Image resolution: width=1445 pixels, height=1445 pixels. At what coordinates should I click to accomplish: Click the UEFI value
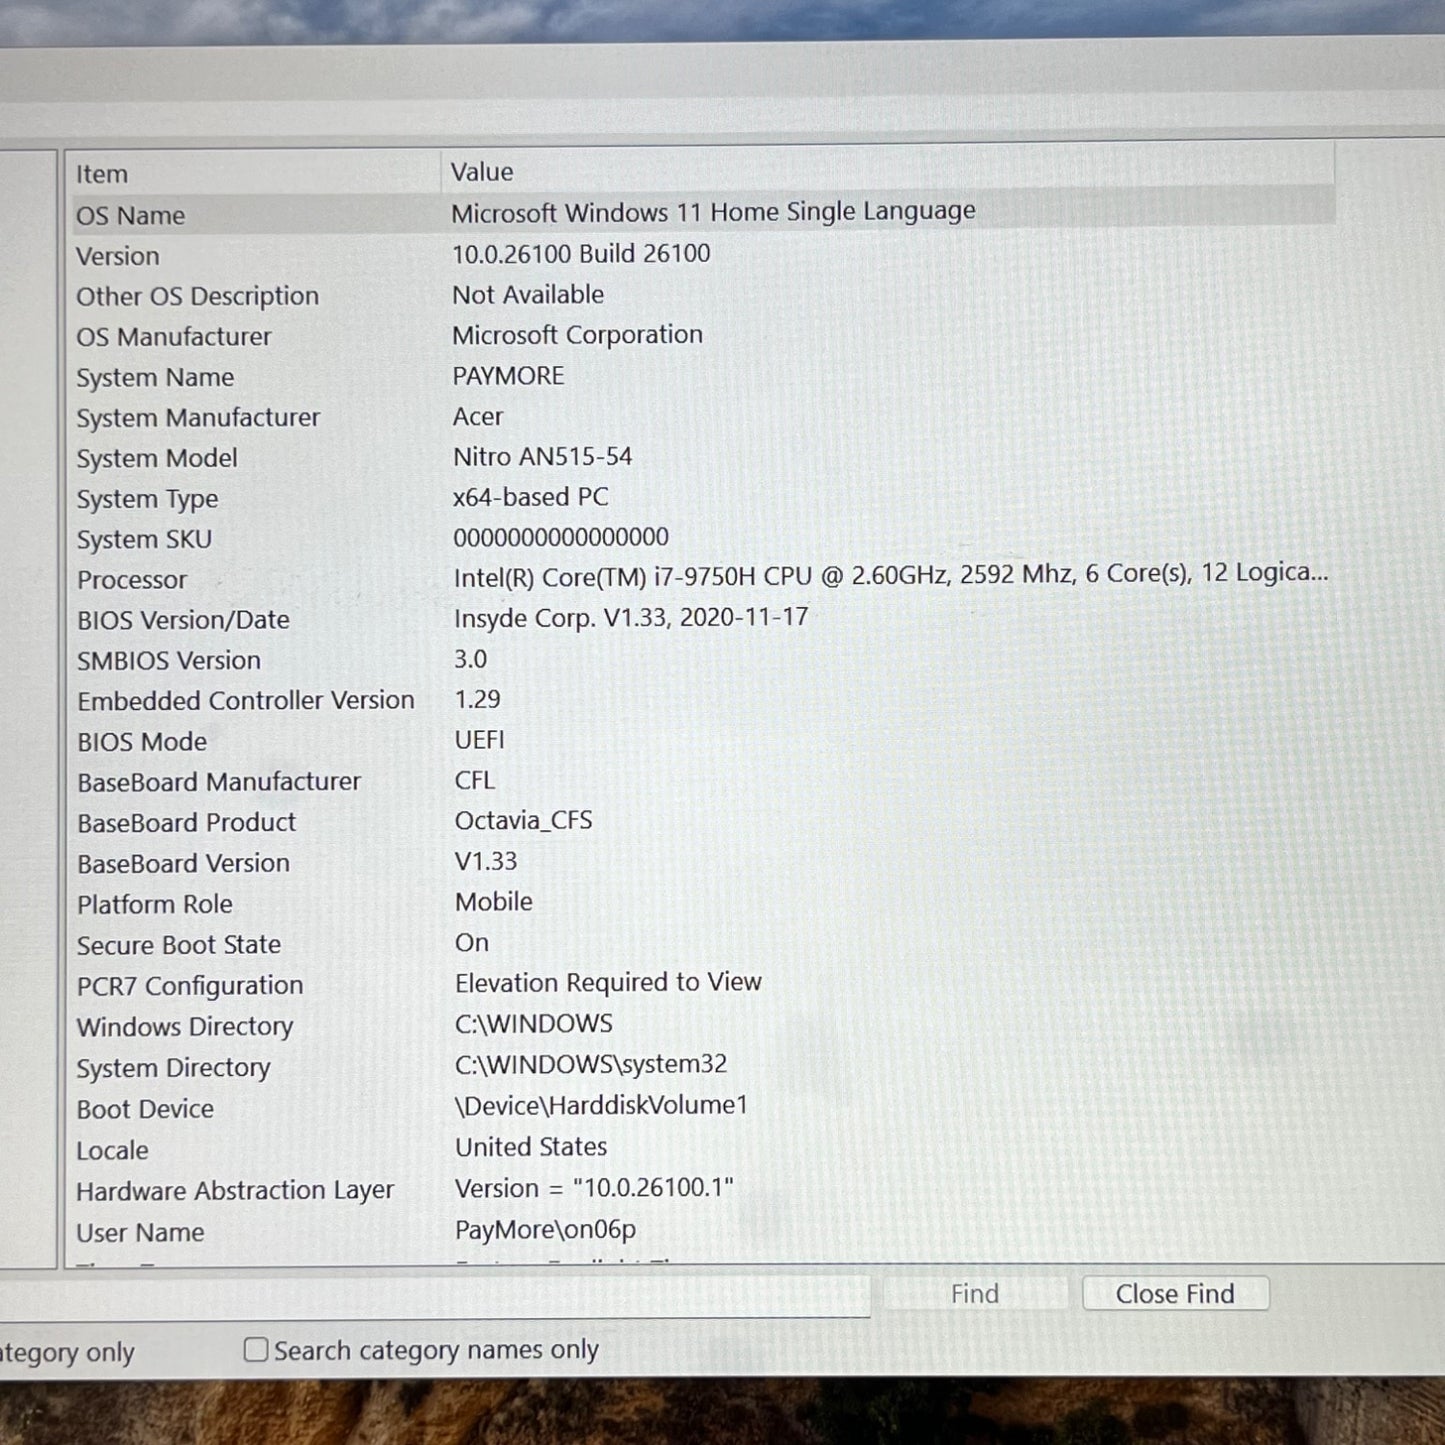click(479, 740)
